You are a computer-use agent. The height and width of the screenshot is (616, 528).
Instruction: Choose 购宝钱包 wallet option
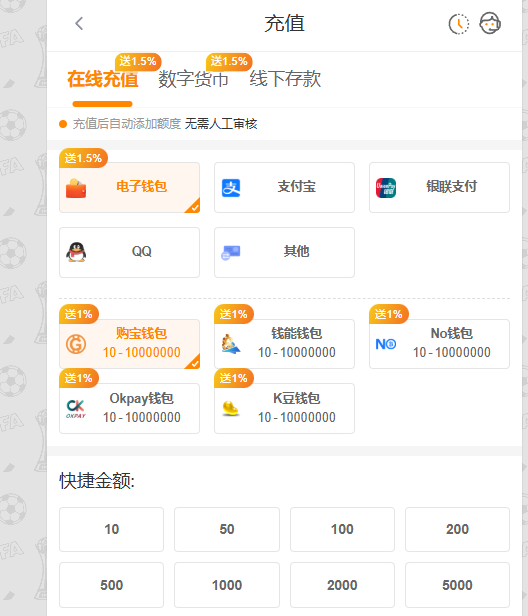point(129,344)
